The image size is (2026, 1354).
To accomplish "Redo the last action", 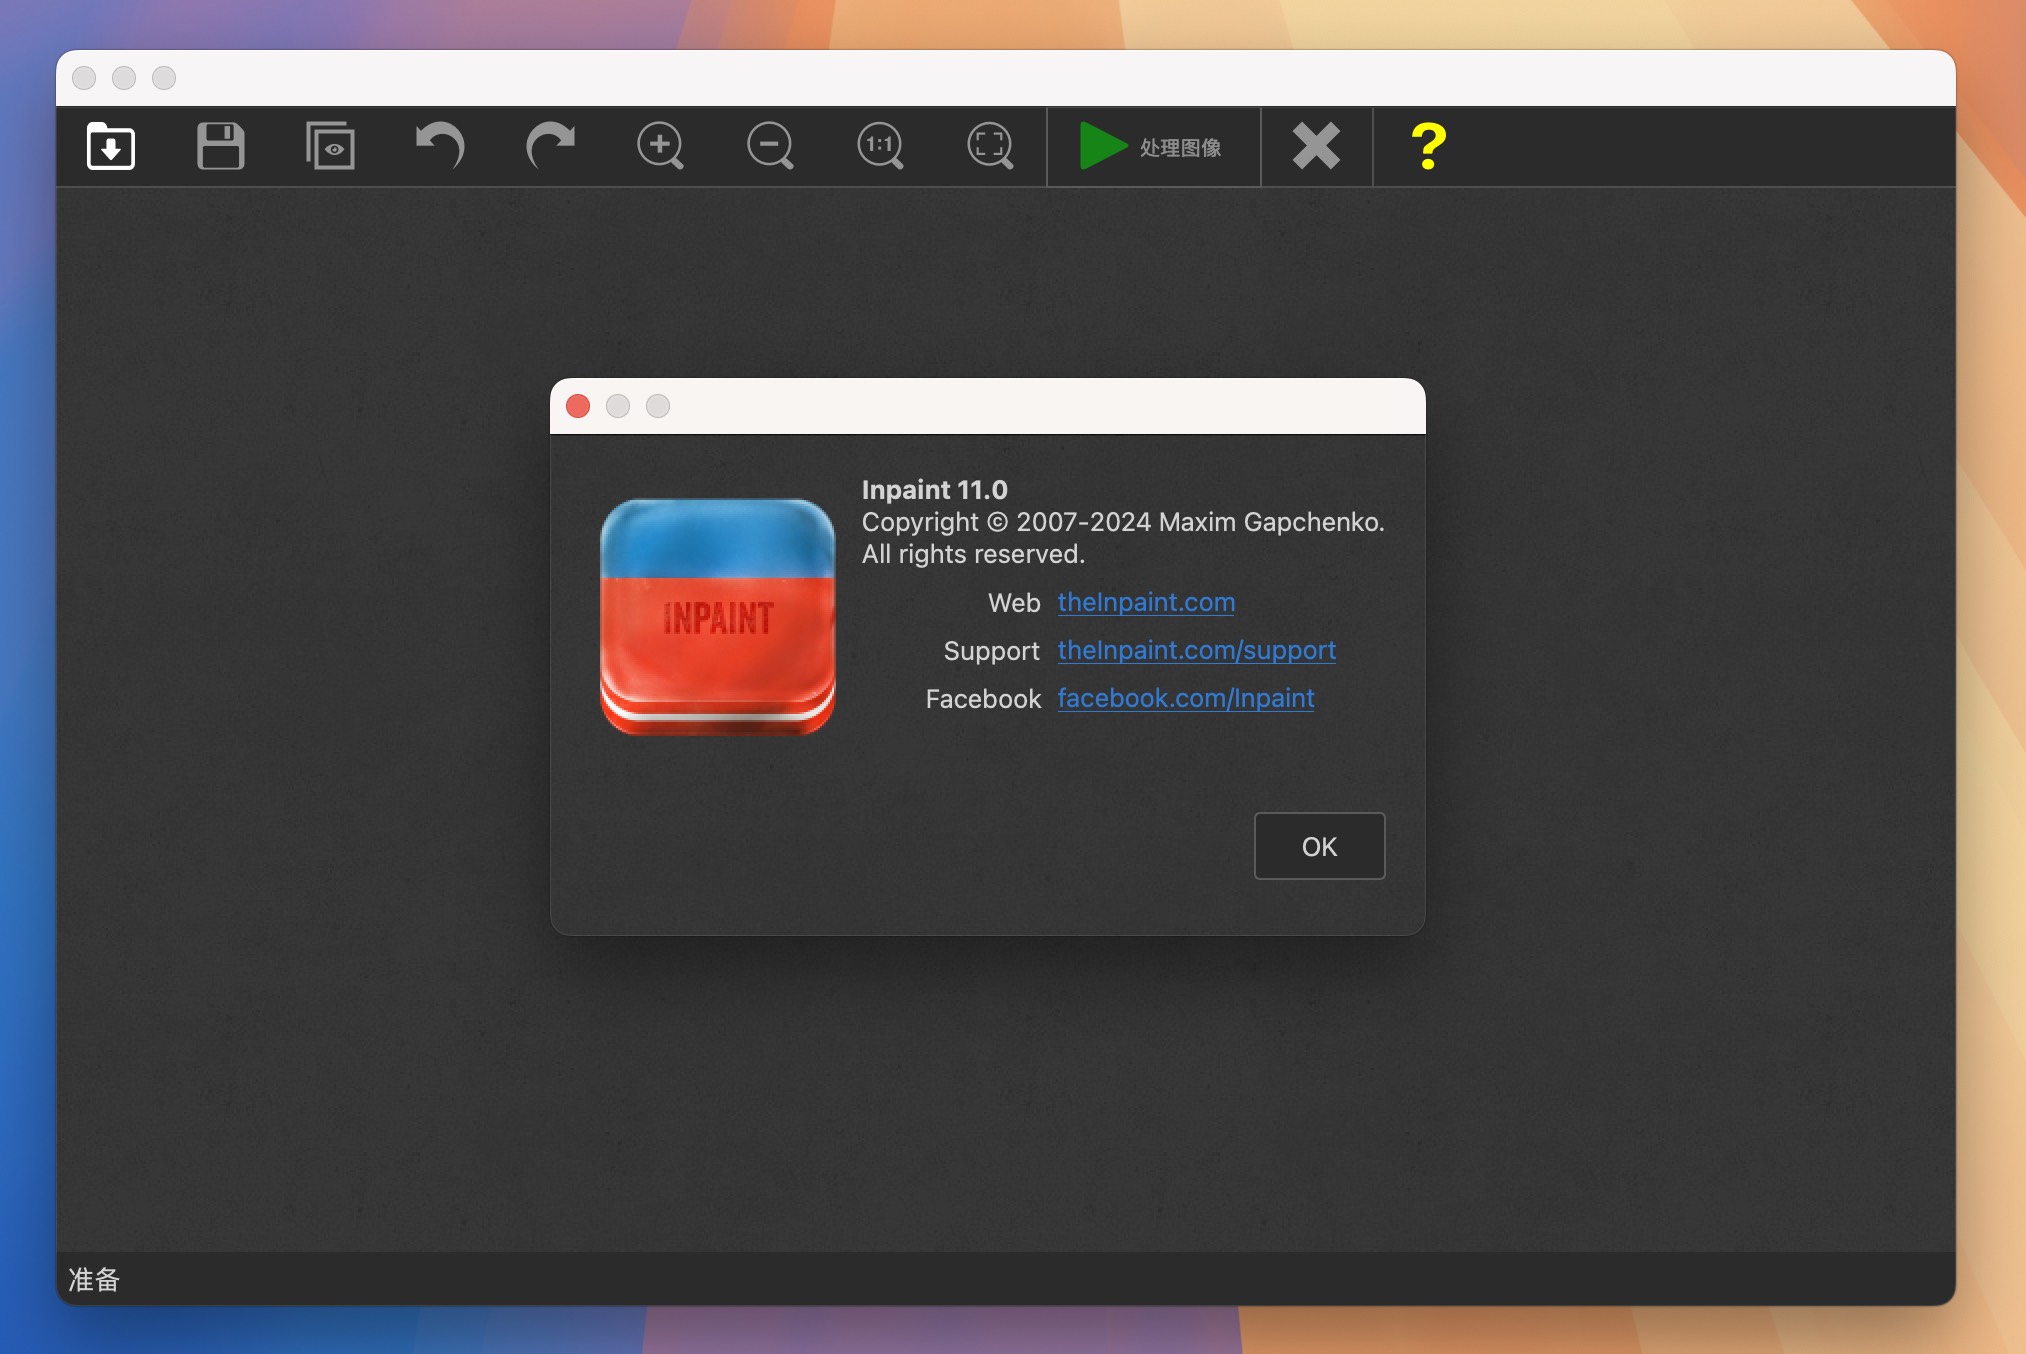I will click(x=550, y=147).
